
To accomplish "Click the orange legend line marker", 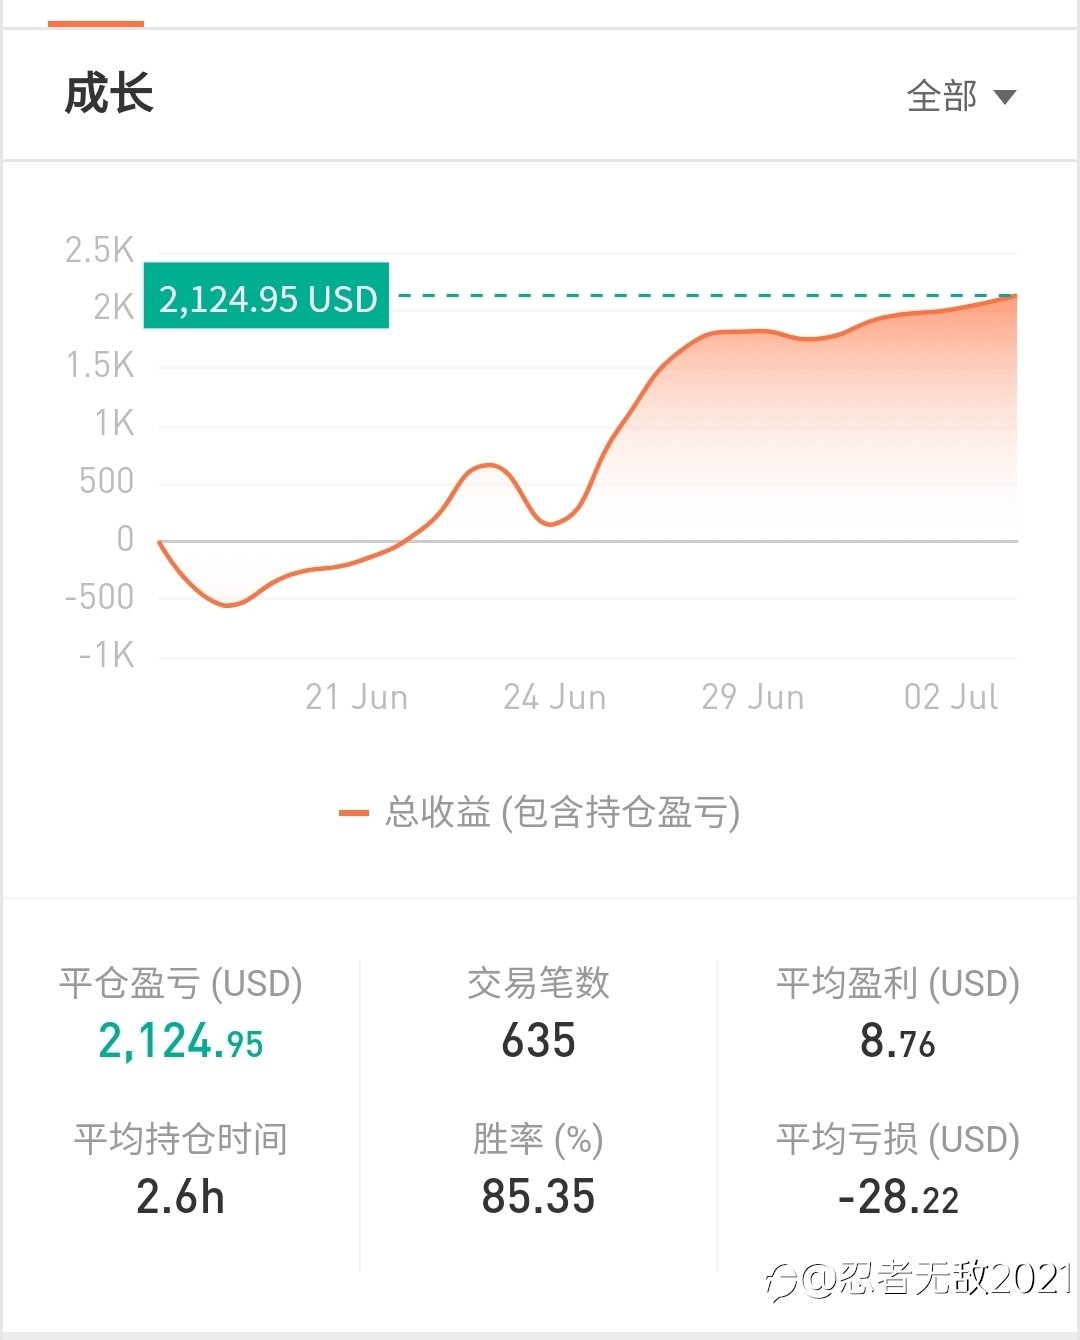I will coord(354,813).
